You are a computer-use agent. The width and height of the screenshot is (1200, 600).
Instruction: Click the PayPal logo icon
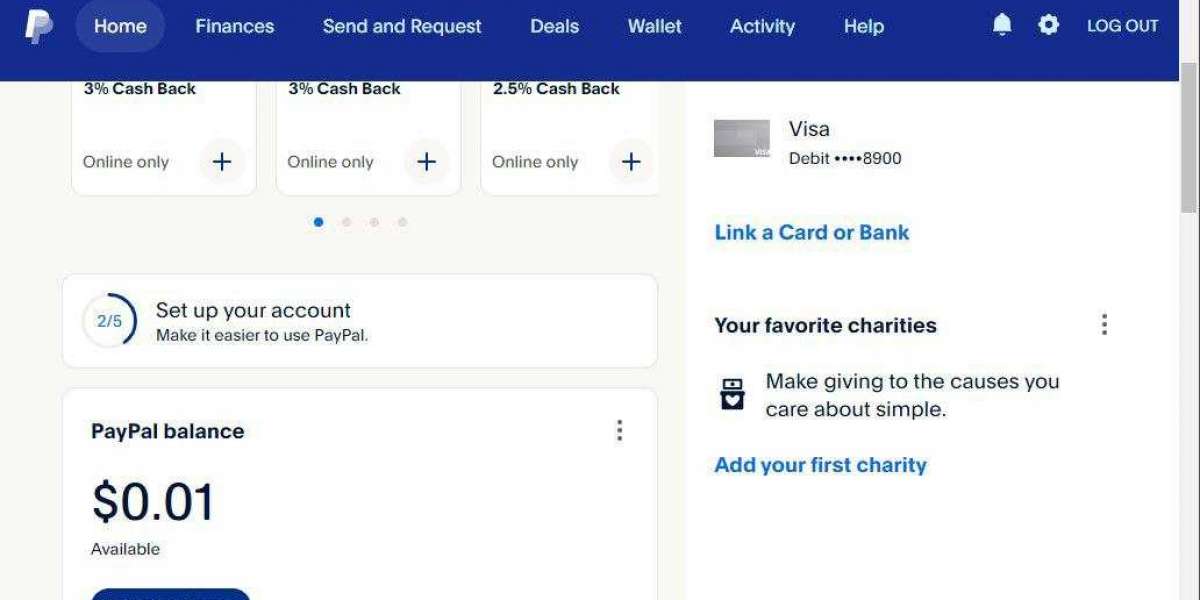[x=39, y=27]
